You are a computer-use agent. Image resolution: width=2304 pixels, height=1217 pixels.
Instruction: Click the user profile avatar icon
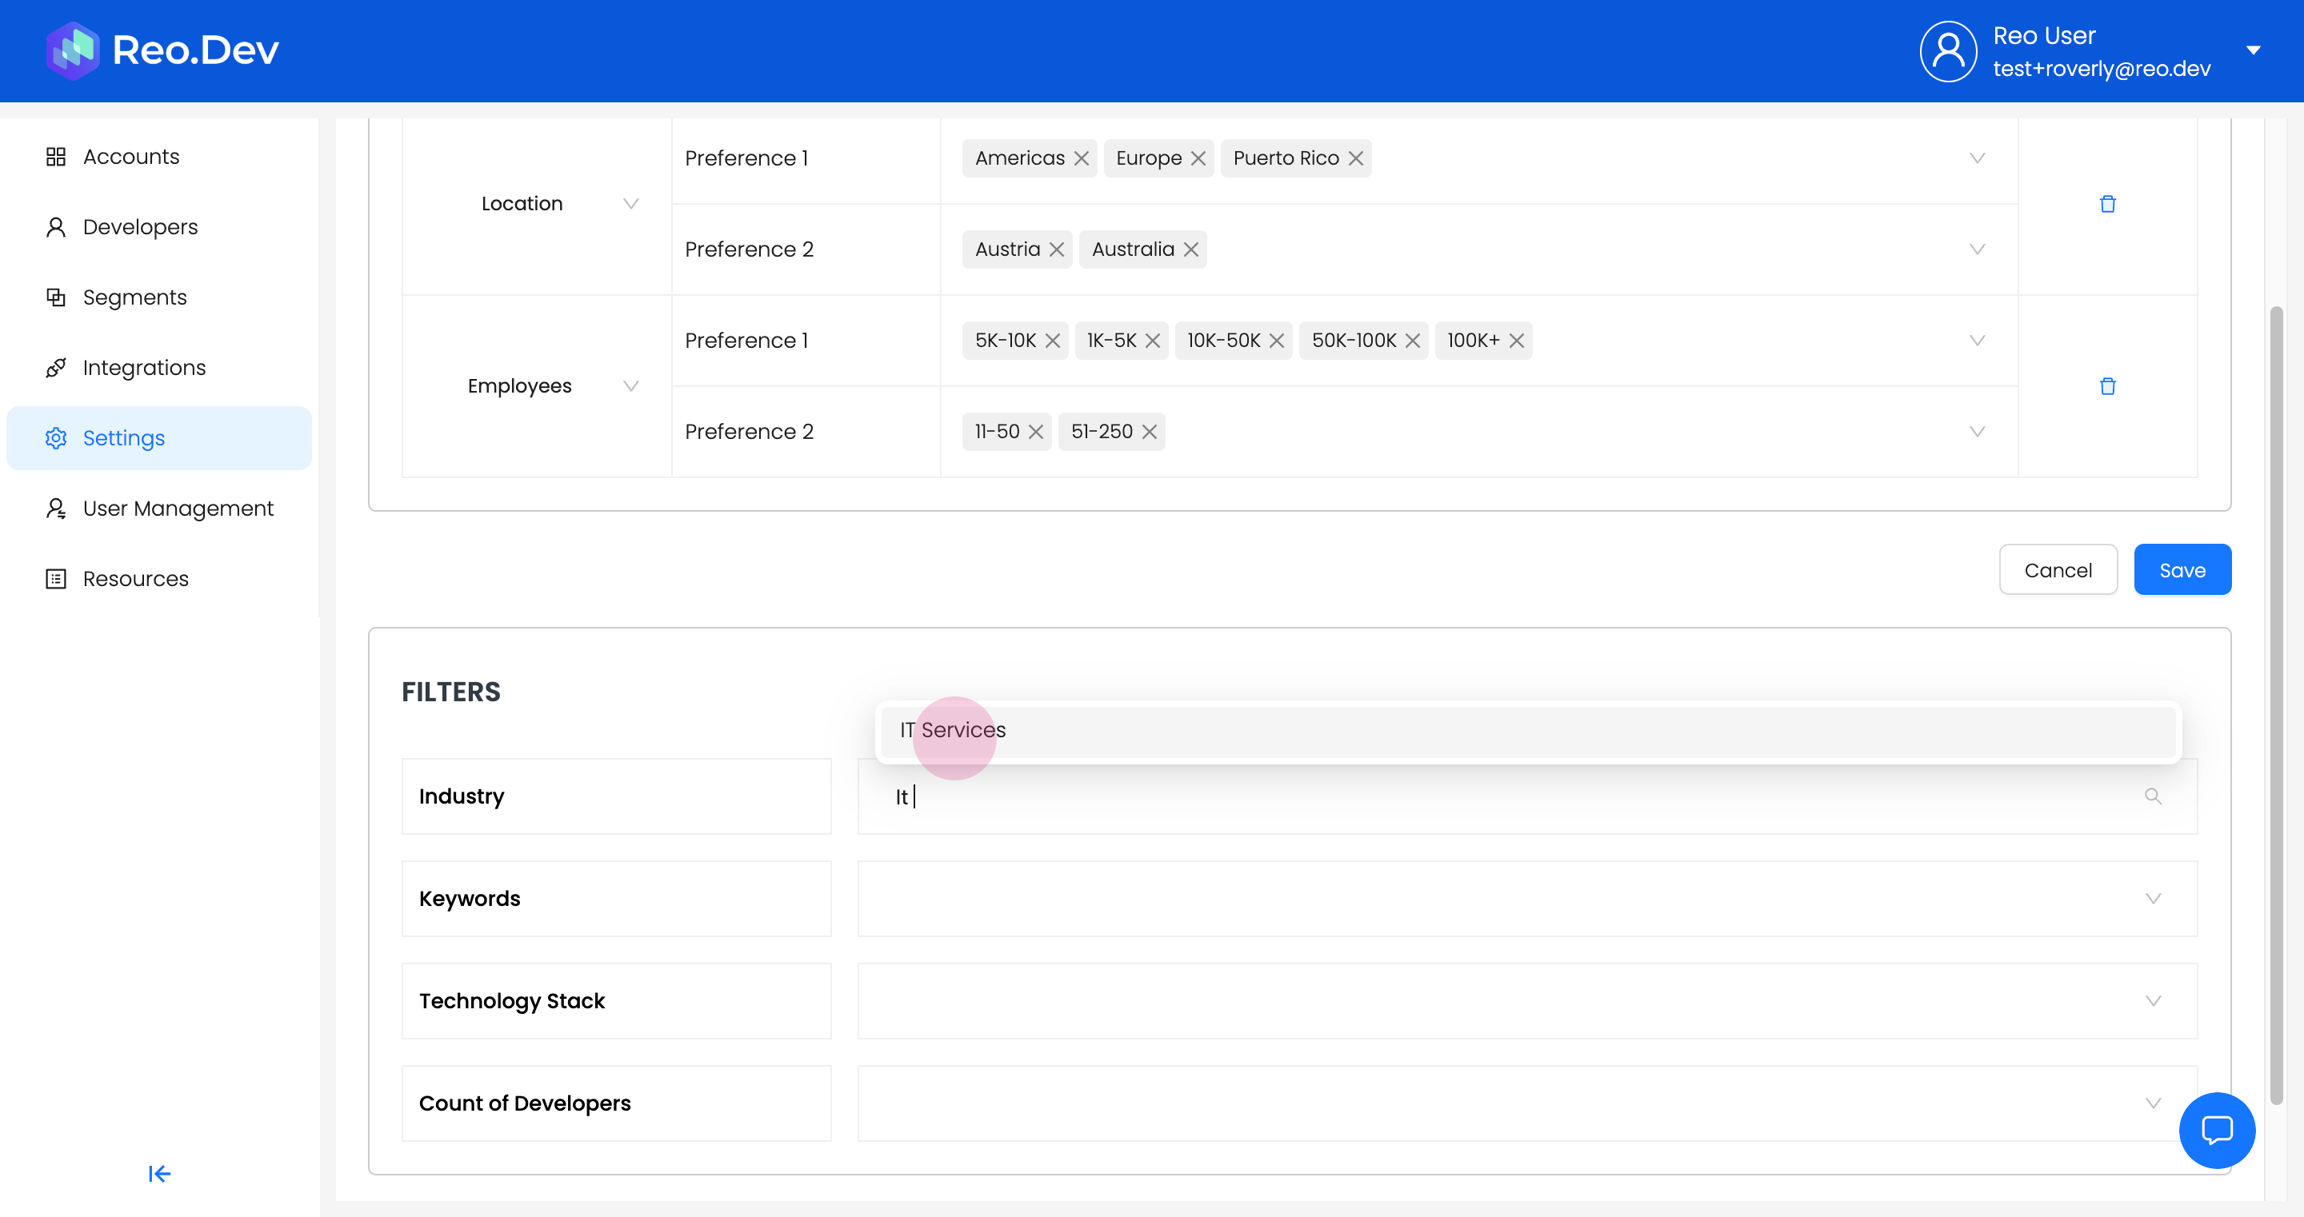click(1947, 51)
